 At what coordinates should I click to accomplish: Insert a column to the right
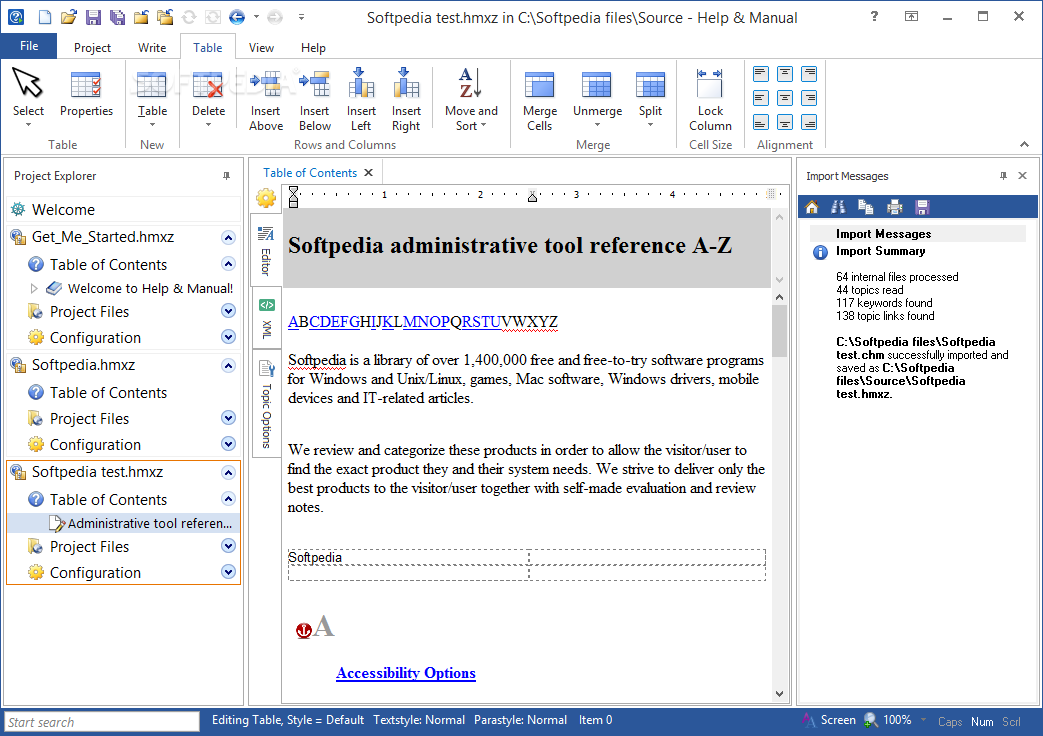(406, 100)
